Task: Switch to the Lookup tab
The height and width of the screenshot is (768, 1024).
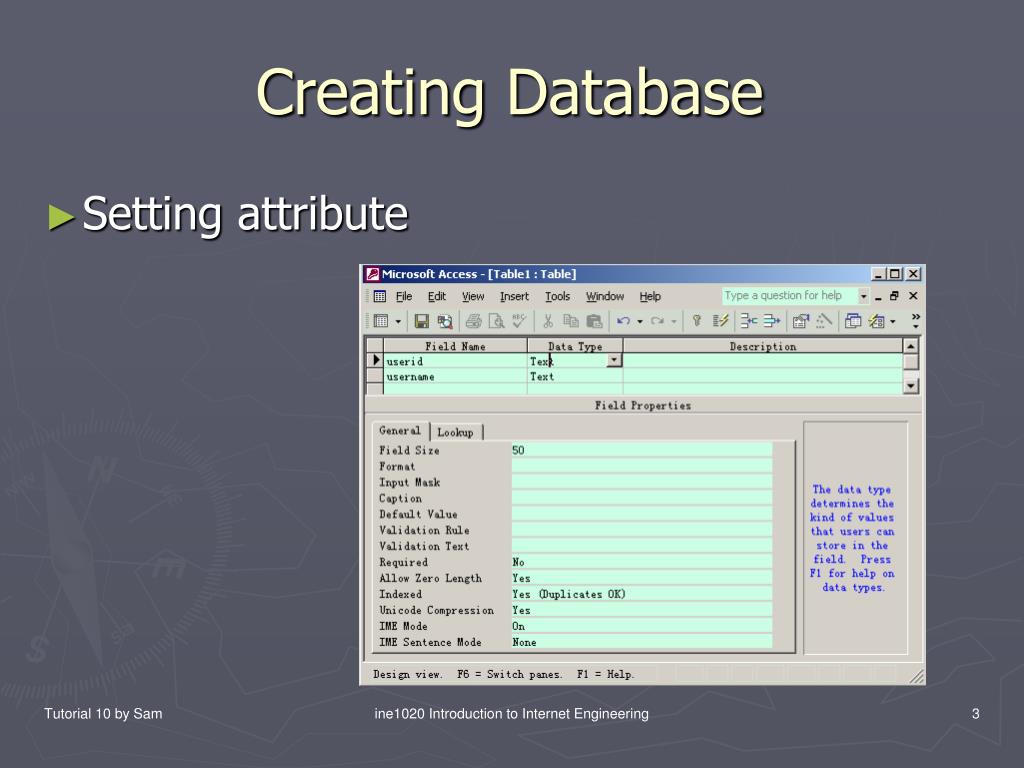Action: pos(456,432)
